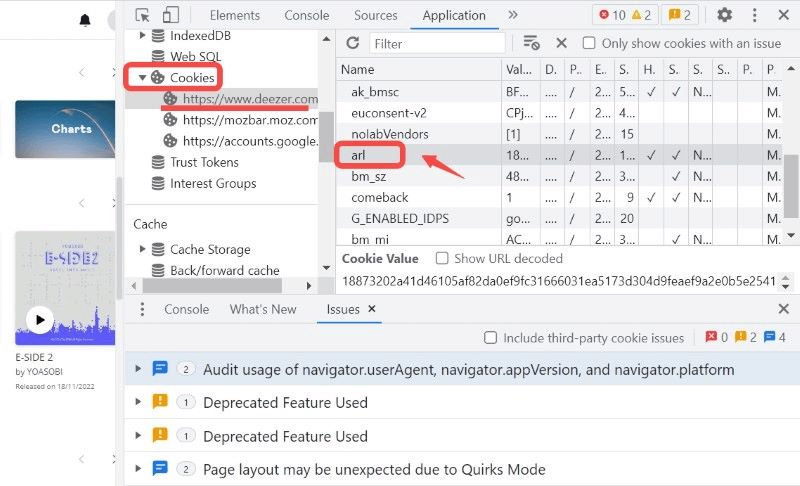Select the arl cookie row
This screenshot has height=486, width=800.
pos(559,155)
